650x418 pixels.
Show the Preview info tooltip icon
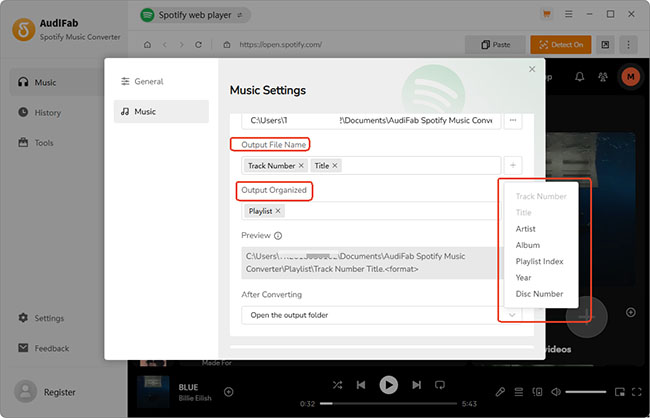(x=278, y=236)
